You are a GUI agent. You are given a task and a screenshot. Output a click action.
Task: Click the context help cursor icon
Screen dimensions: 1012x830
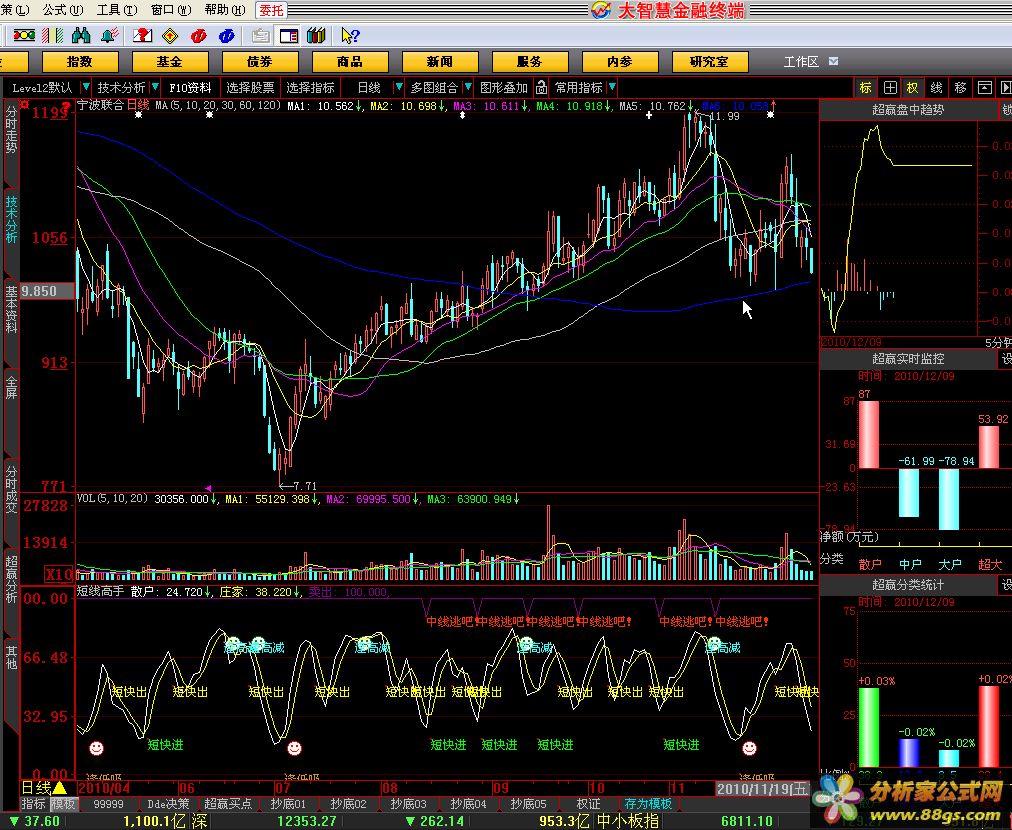(350, 35)
